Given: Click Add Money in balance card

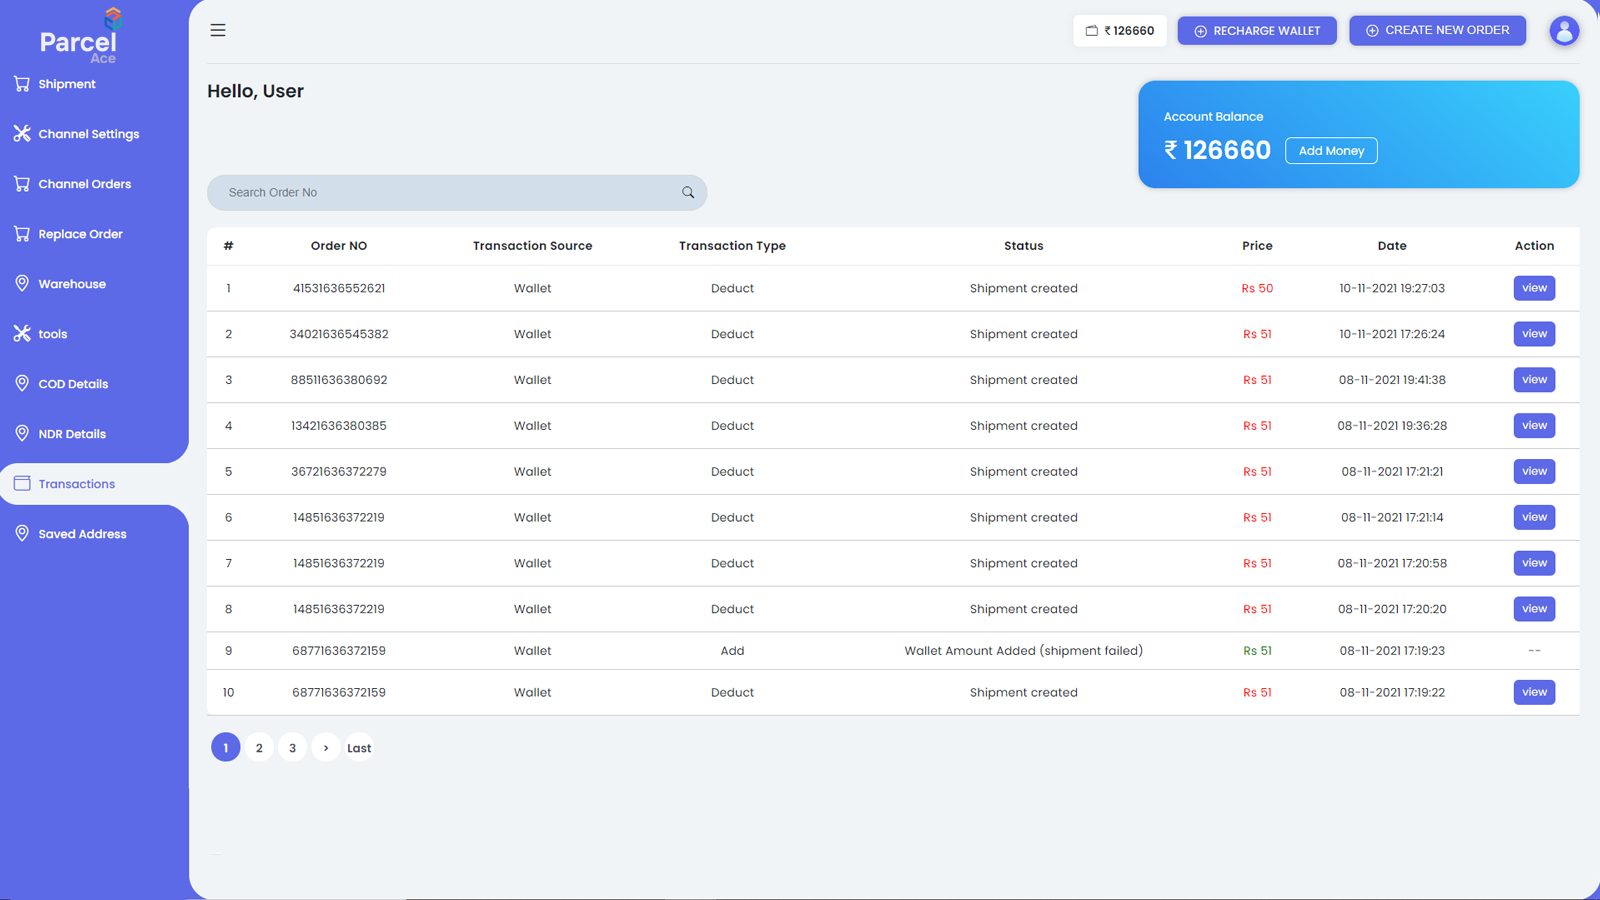Looking at the screenshot, I should click(x=1331, y=151).
